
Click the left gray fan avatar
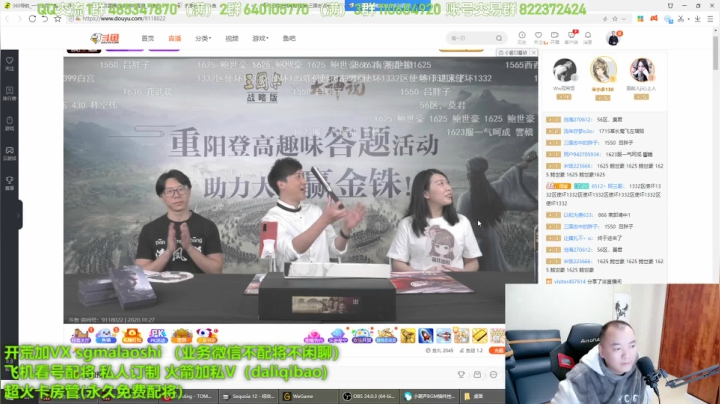pos(564,70)
